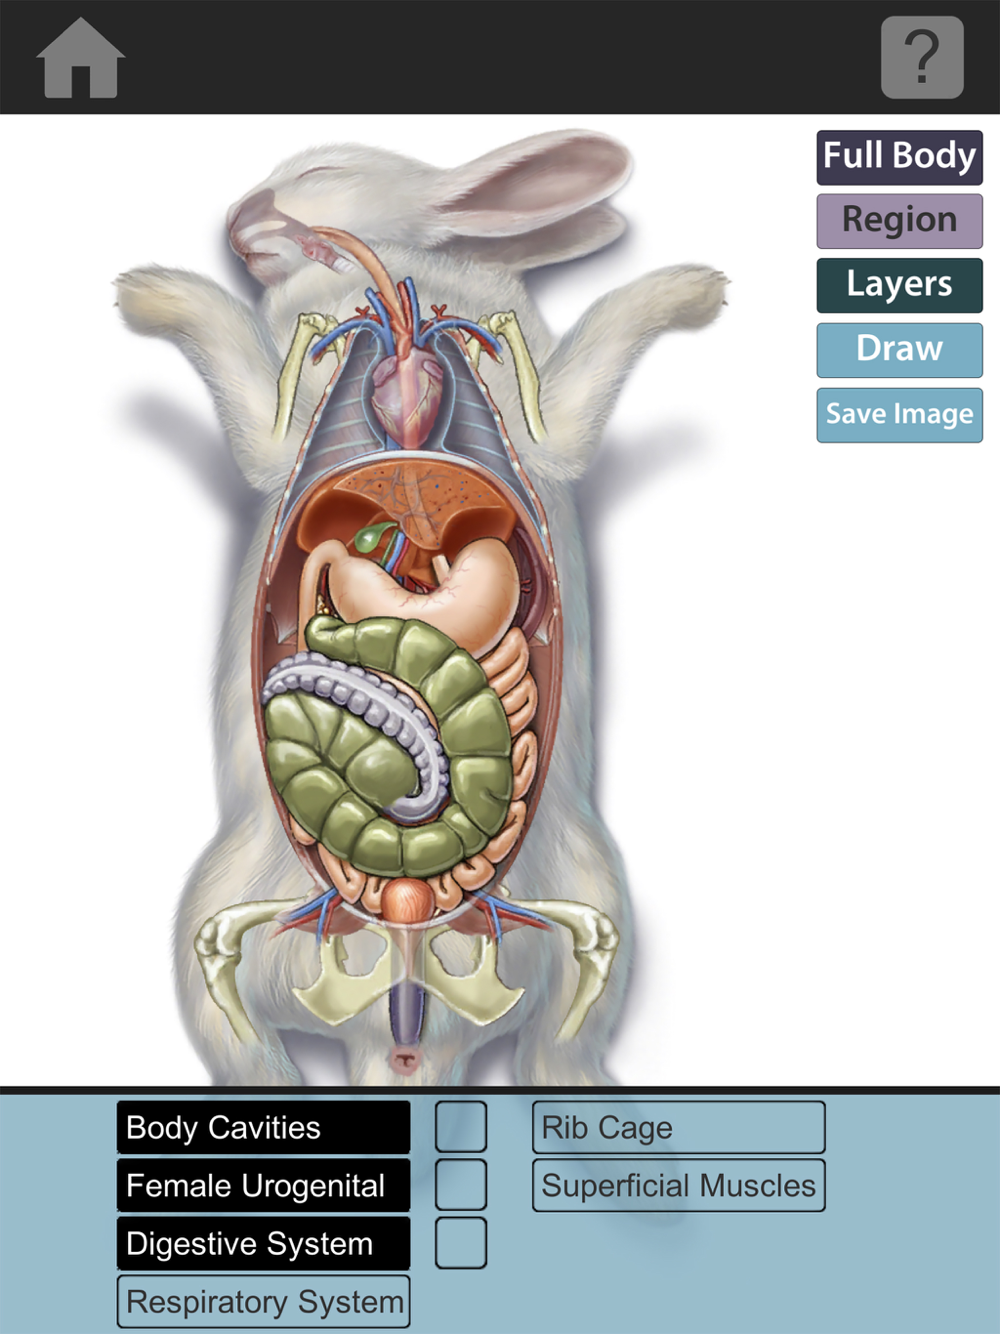Toggle the Digestive System layer
This screenshot has width=1000, height=1334.
point(264,1243)
